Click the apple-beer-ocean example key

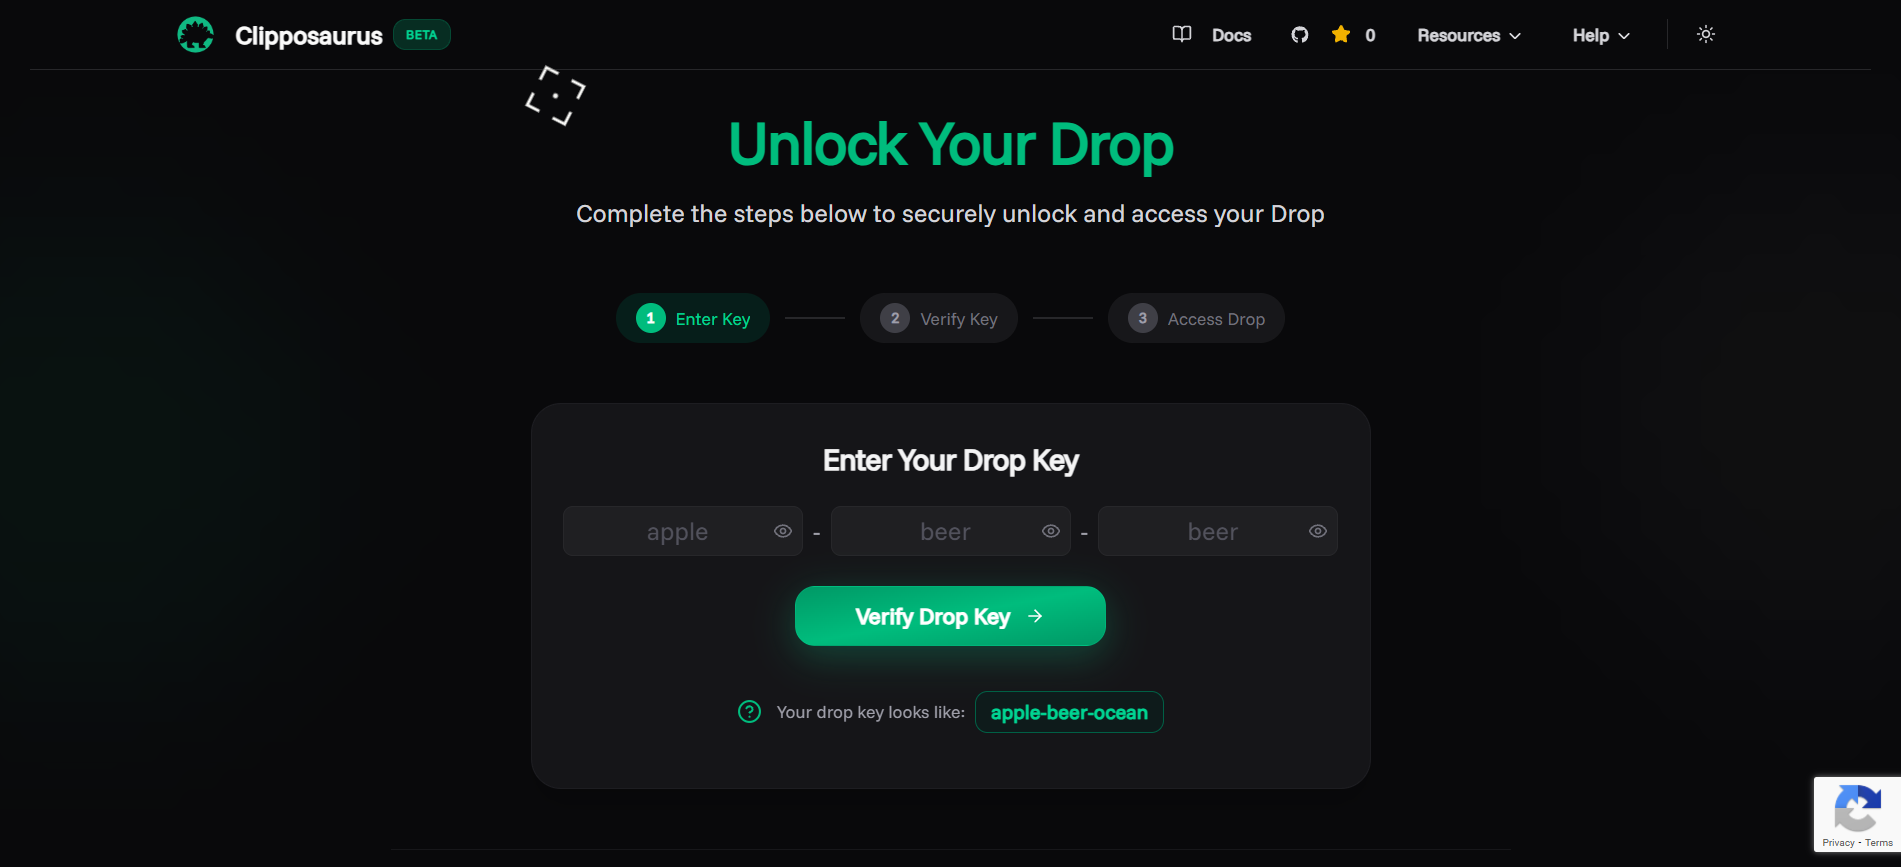point(1069,712)
